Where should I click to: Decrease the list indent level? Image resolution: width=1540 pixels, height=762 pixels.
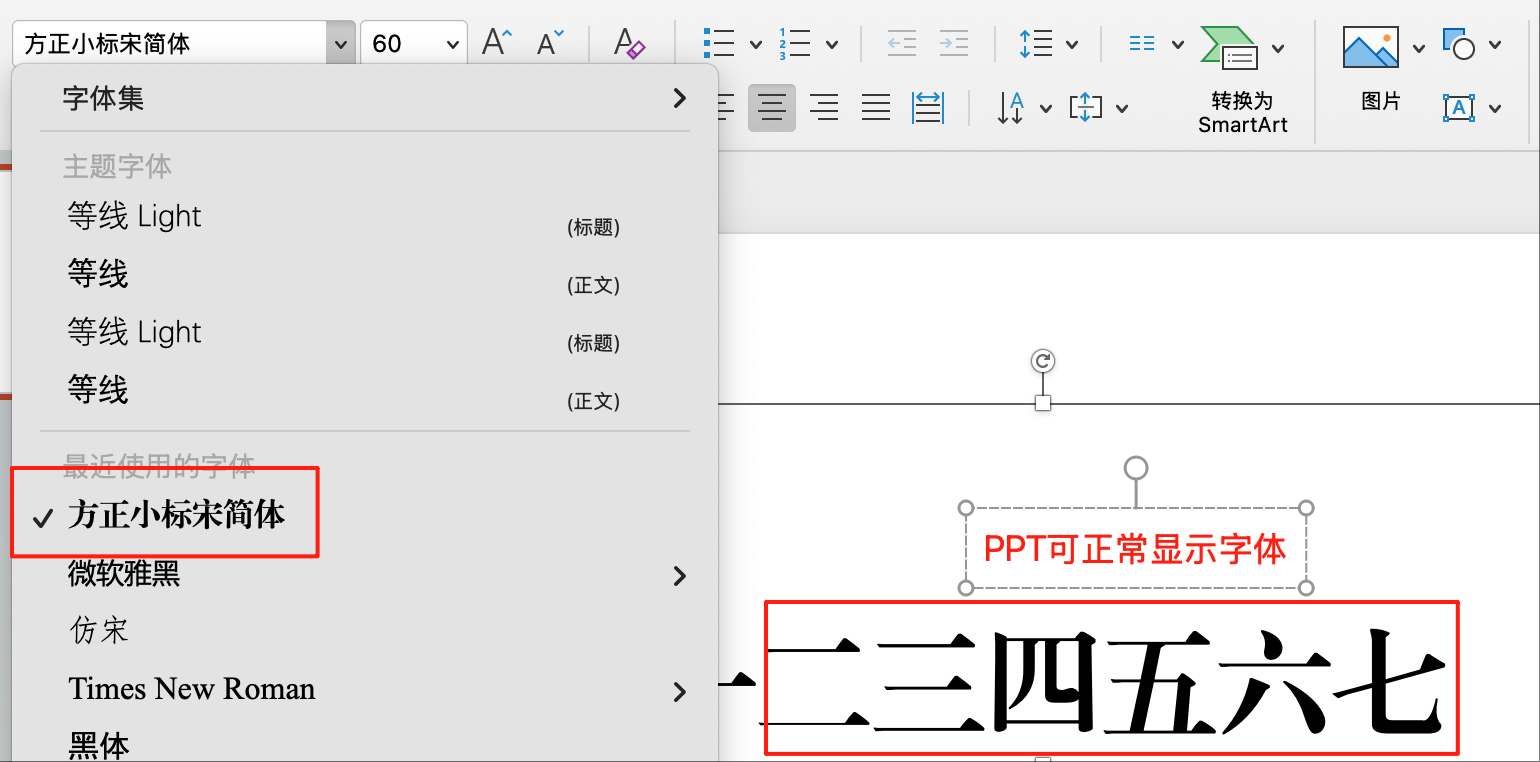(902, 43)
